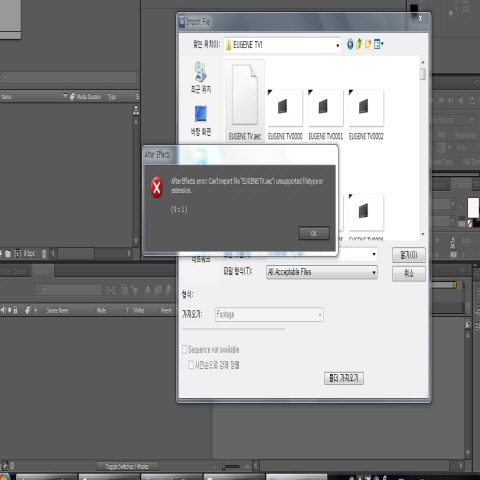This screenshot has width=480, height=480.
Task: Sort the Project panel by Name column
Action: click(7, 97)
